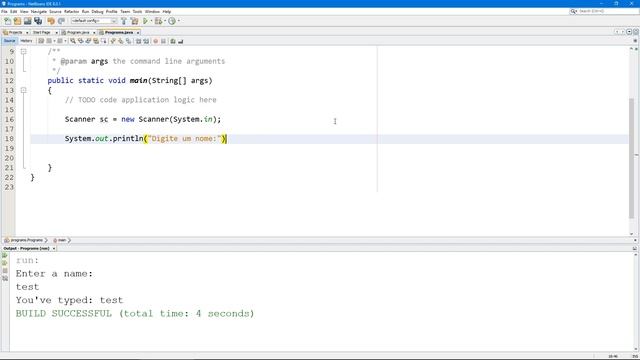The image size is (640, 360).
Task: Open the Debug menu
Action: click(97, 11)
